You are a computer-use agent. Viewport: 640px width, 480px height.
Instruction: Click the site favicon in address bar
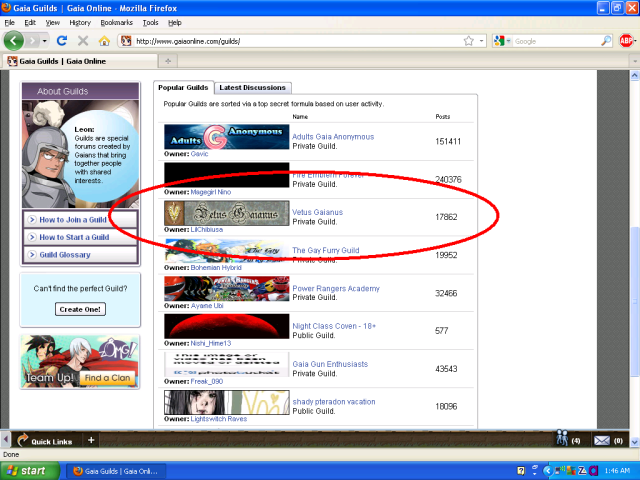126,41
